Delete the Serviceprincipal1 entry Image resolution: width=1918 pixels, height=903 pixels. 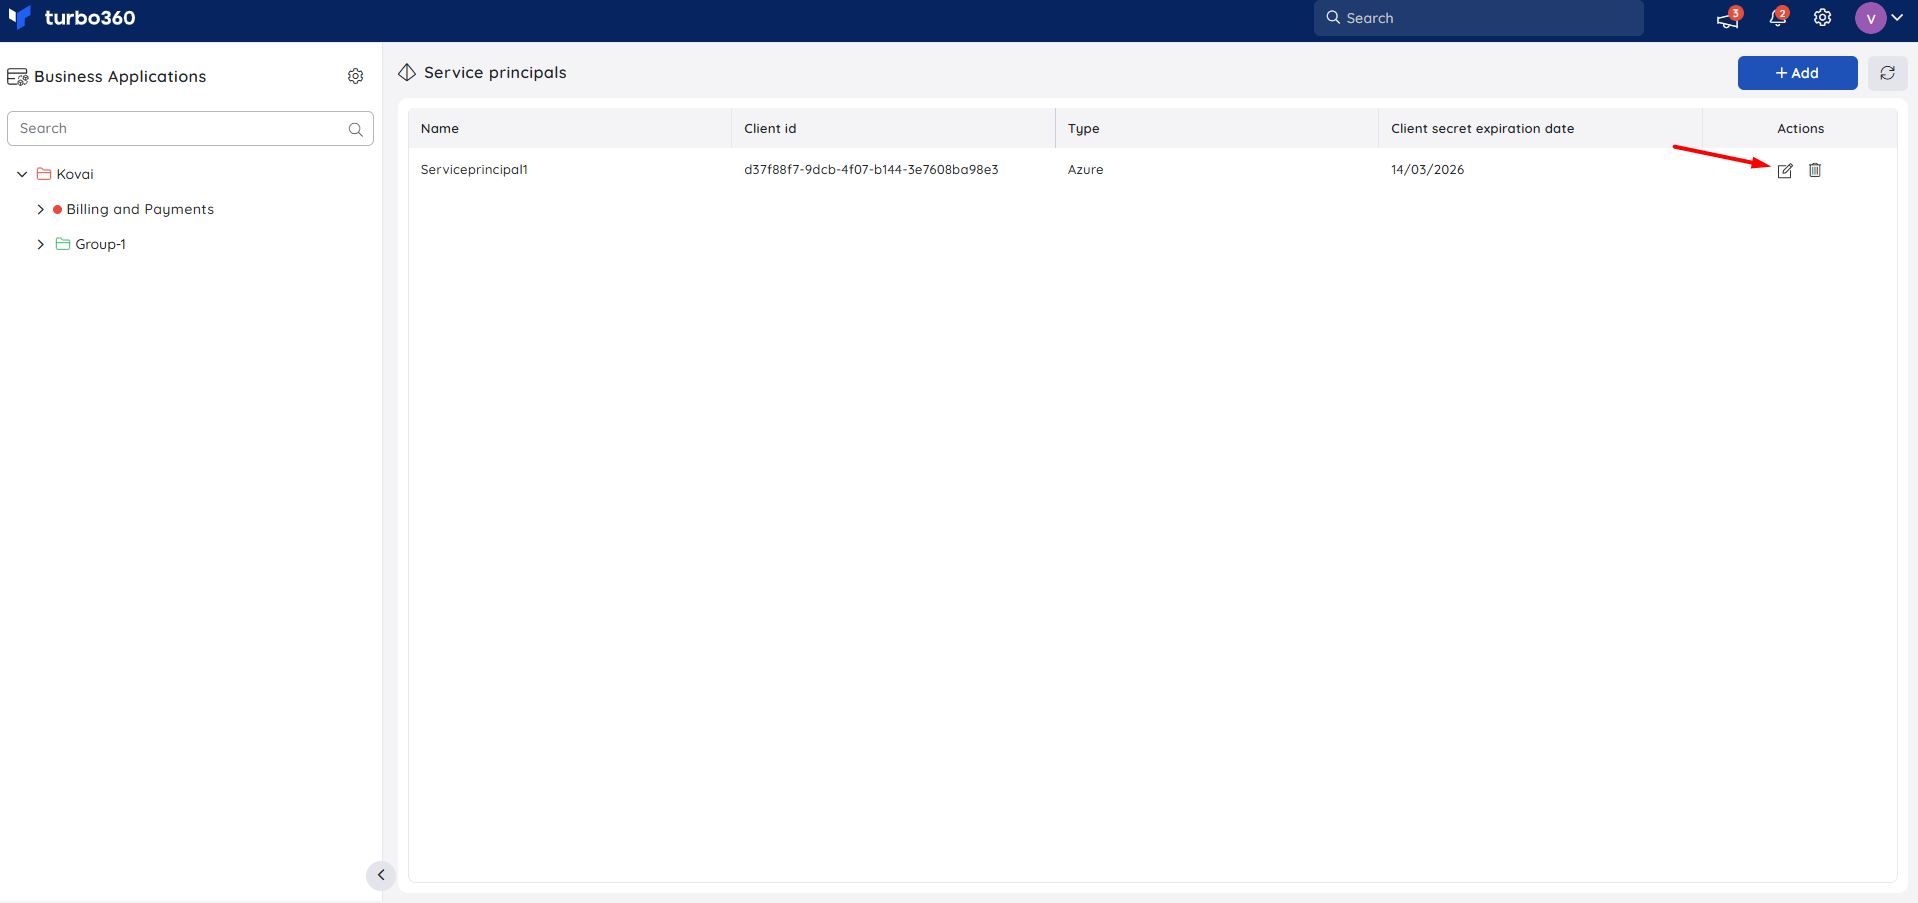(x=1815, y=170)
